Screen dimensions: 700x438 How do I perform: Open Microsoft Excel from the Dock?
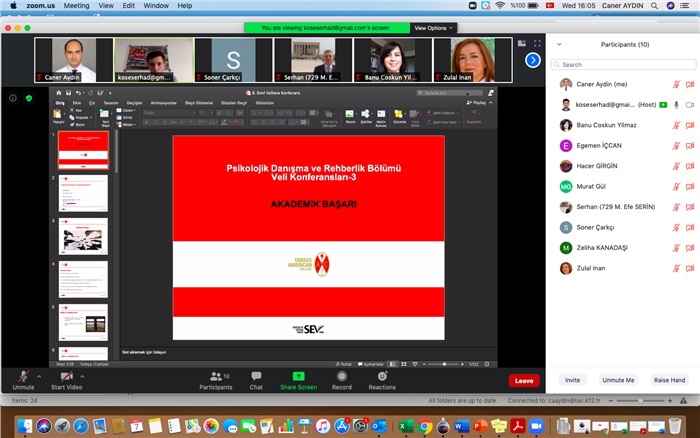(406, 426)
